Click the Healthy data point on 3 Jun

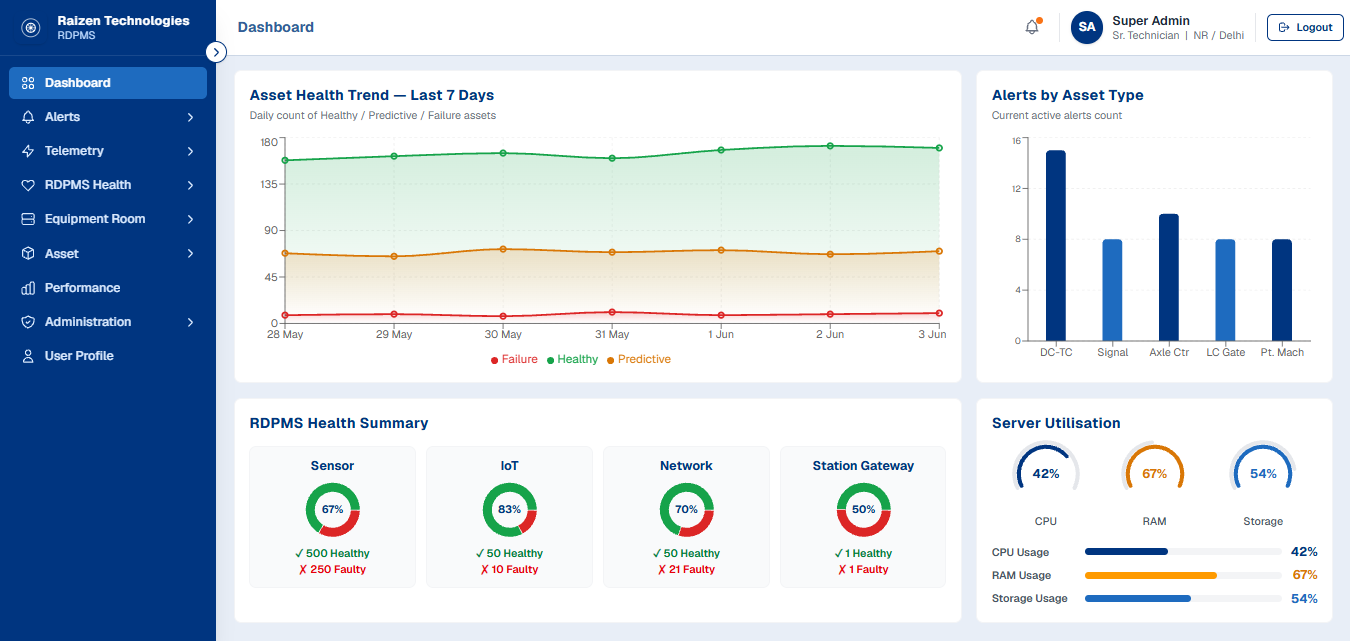(x=939, y=148)
